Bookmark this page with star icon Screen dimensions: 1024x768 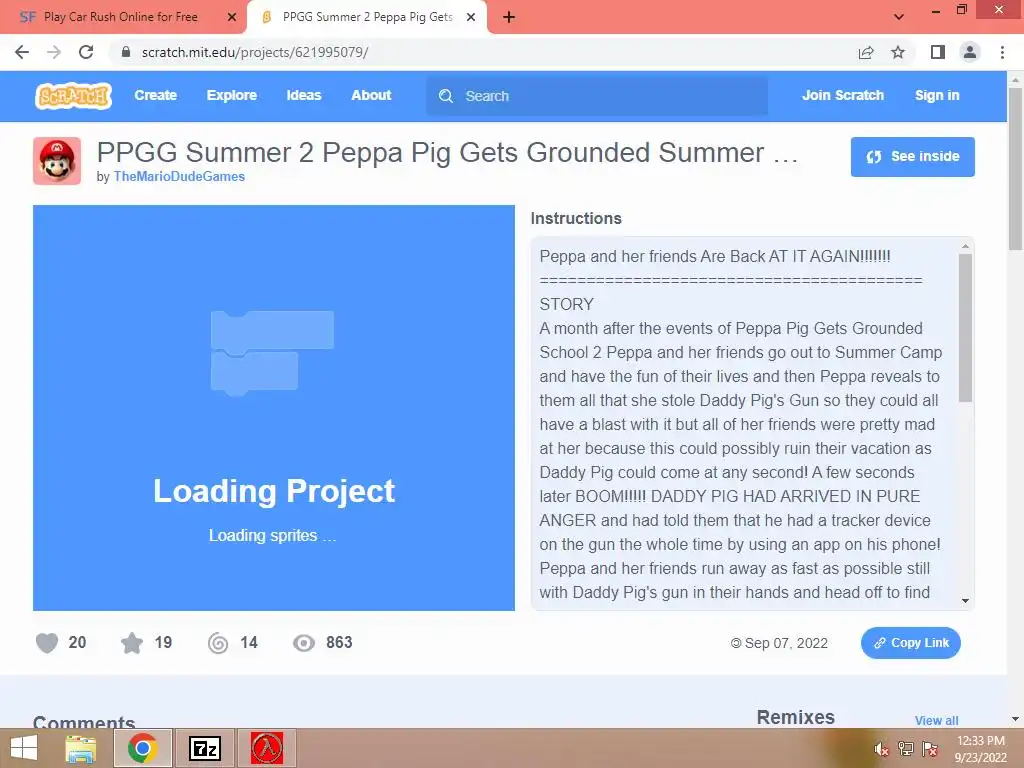tap(898, 52)
